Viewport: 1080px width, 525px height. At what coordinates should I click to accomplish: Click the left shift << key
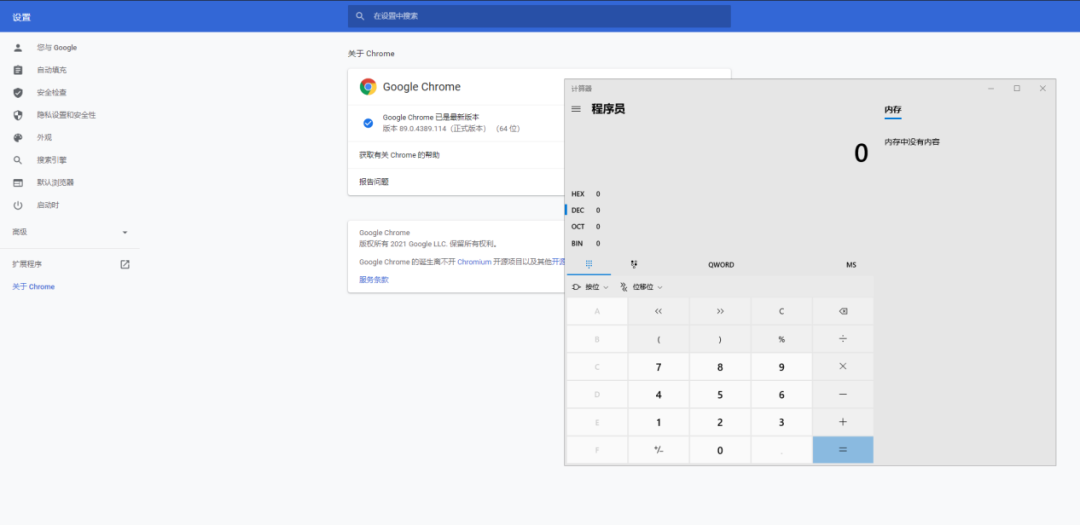coord(658,311)
